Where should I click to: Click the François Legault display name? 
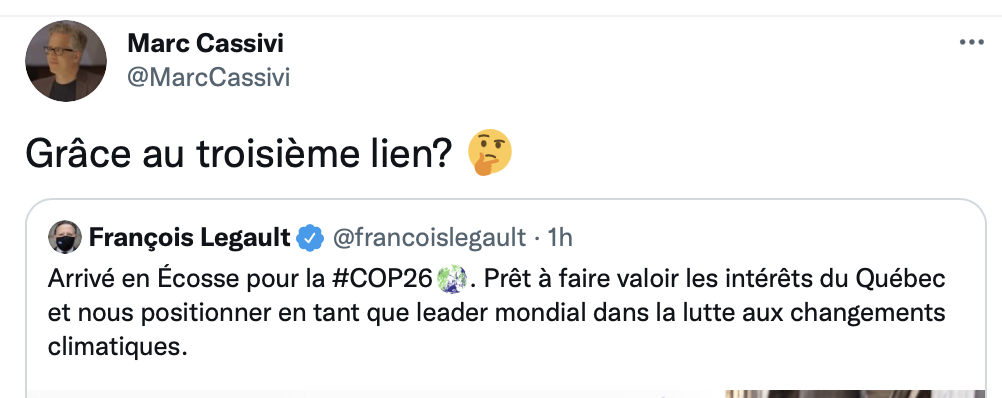pos(190,238)
